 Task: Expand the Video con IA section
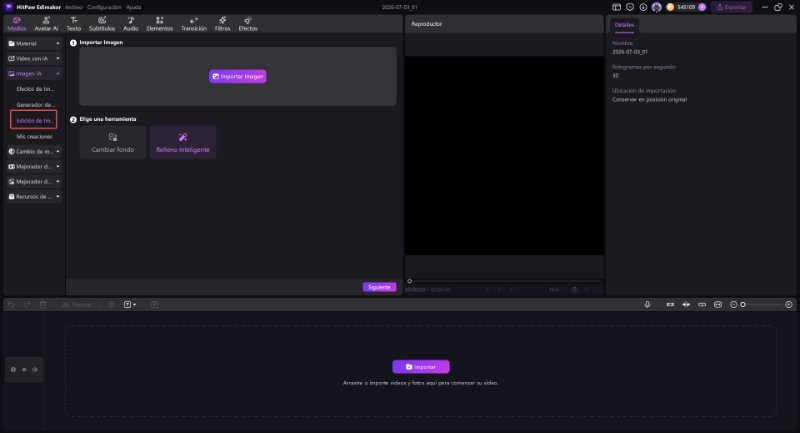(34, 59)
